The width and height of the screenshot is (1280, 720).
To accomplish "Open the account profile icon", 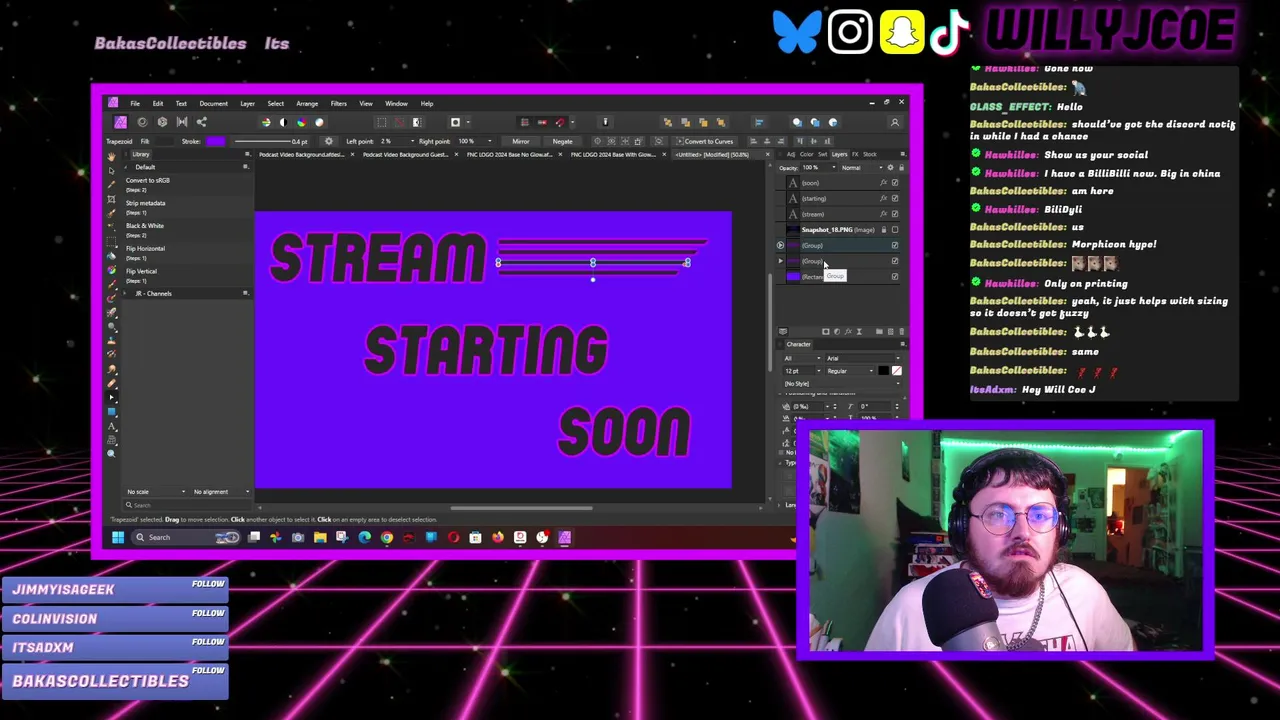I will click(x=895, y=122).
